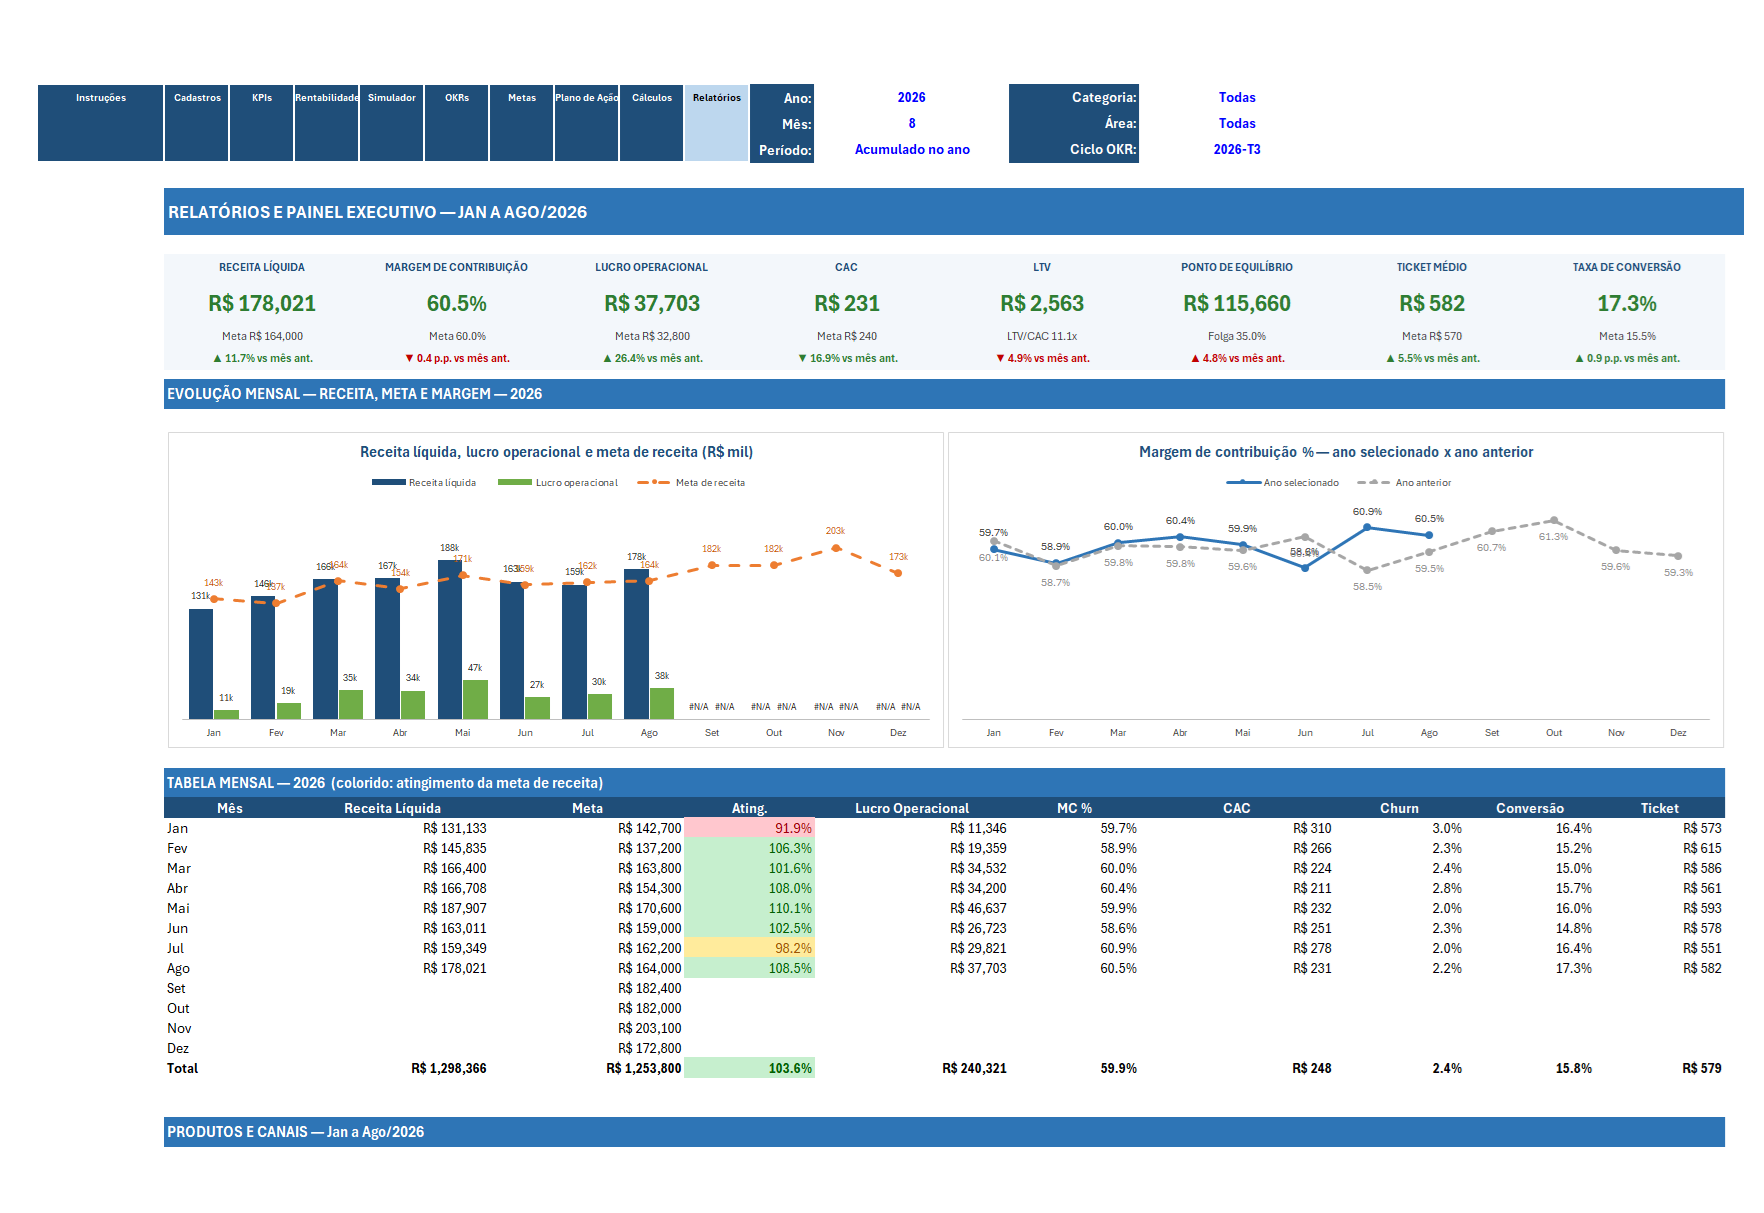Click the red 91.9% attainment cell
Screen dimensions: 1764x1213
coord(749,828)
